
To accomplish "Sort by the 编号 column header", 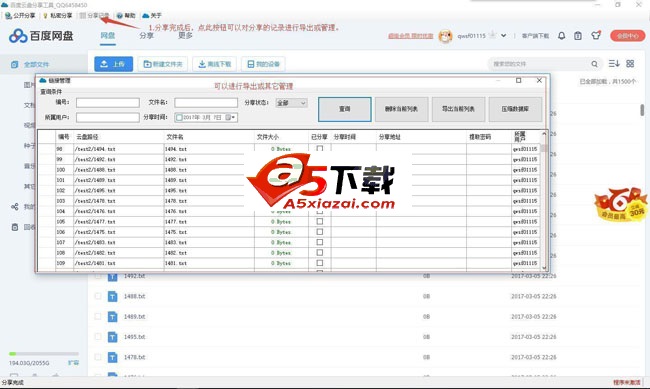I will point(64,137).
